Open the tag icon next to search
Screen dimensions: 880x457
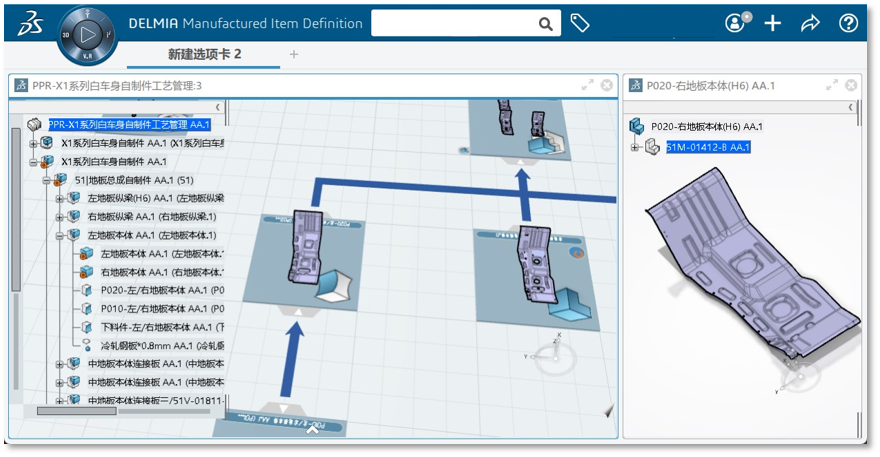(579, 23)
